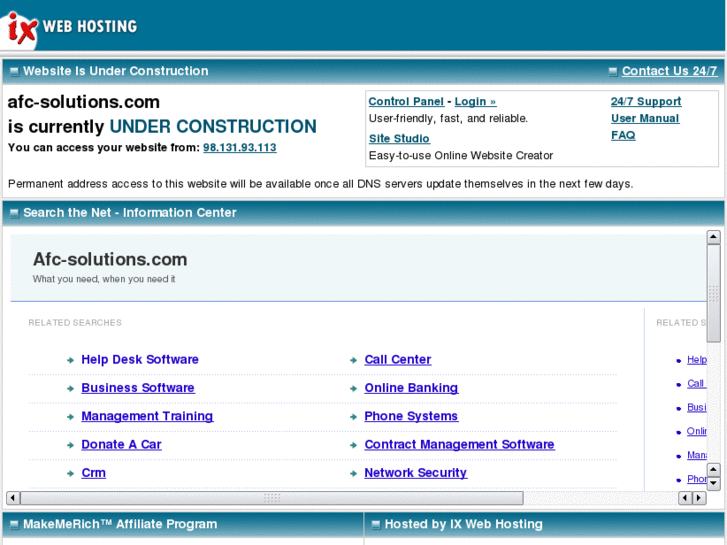Viewport: 727px width, 545px height.
Task: Click arrow icon beside Donate A Car
Action: [x=70, y=445]
